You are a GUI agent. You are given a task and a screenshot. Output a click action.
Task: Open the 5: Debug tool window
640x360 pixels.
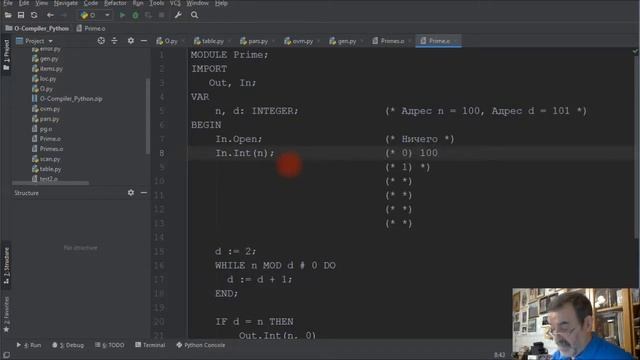(x=68, y=345)
